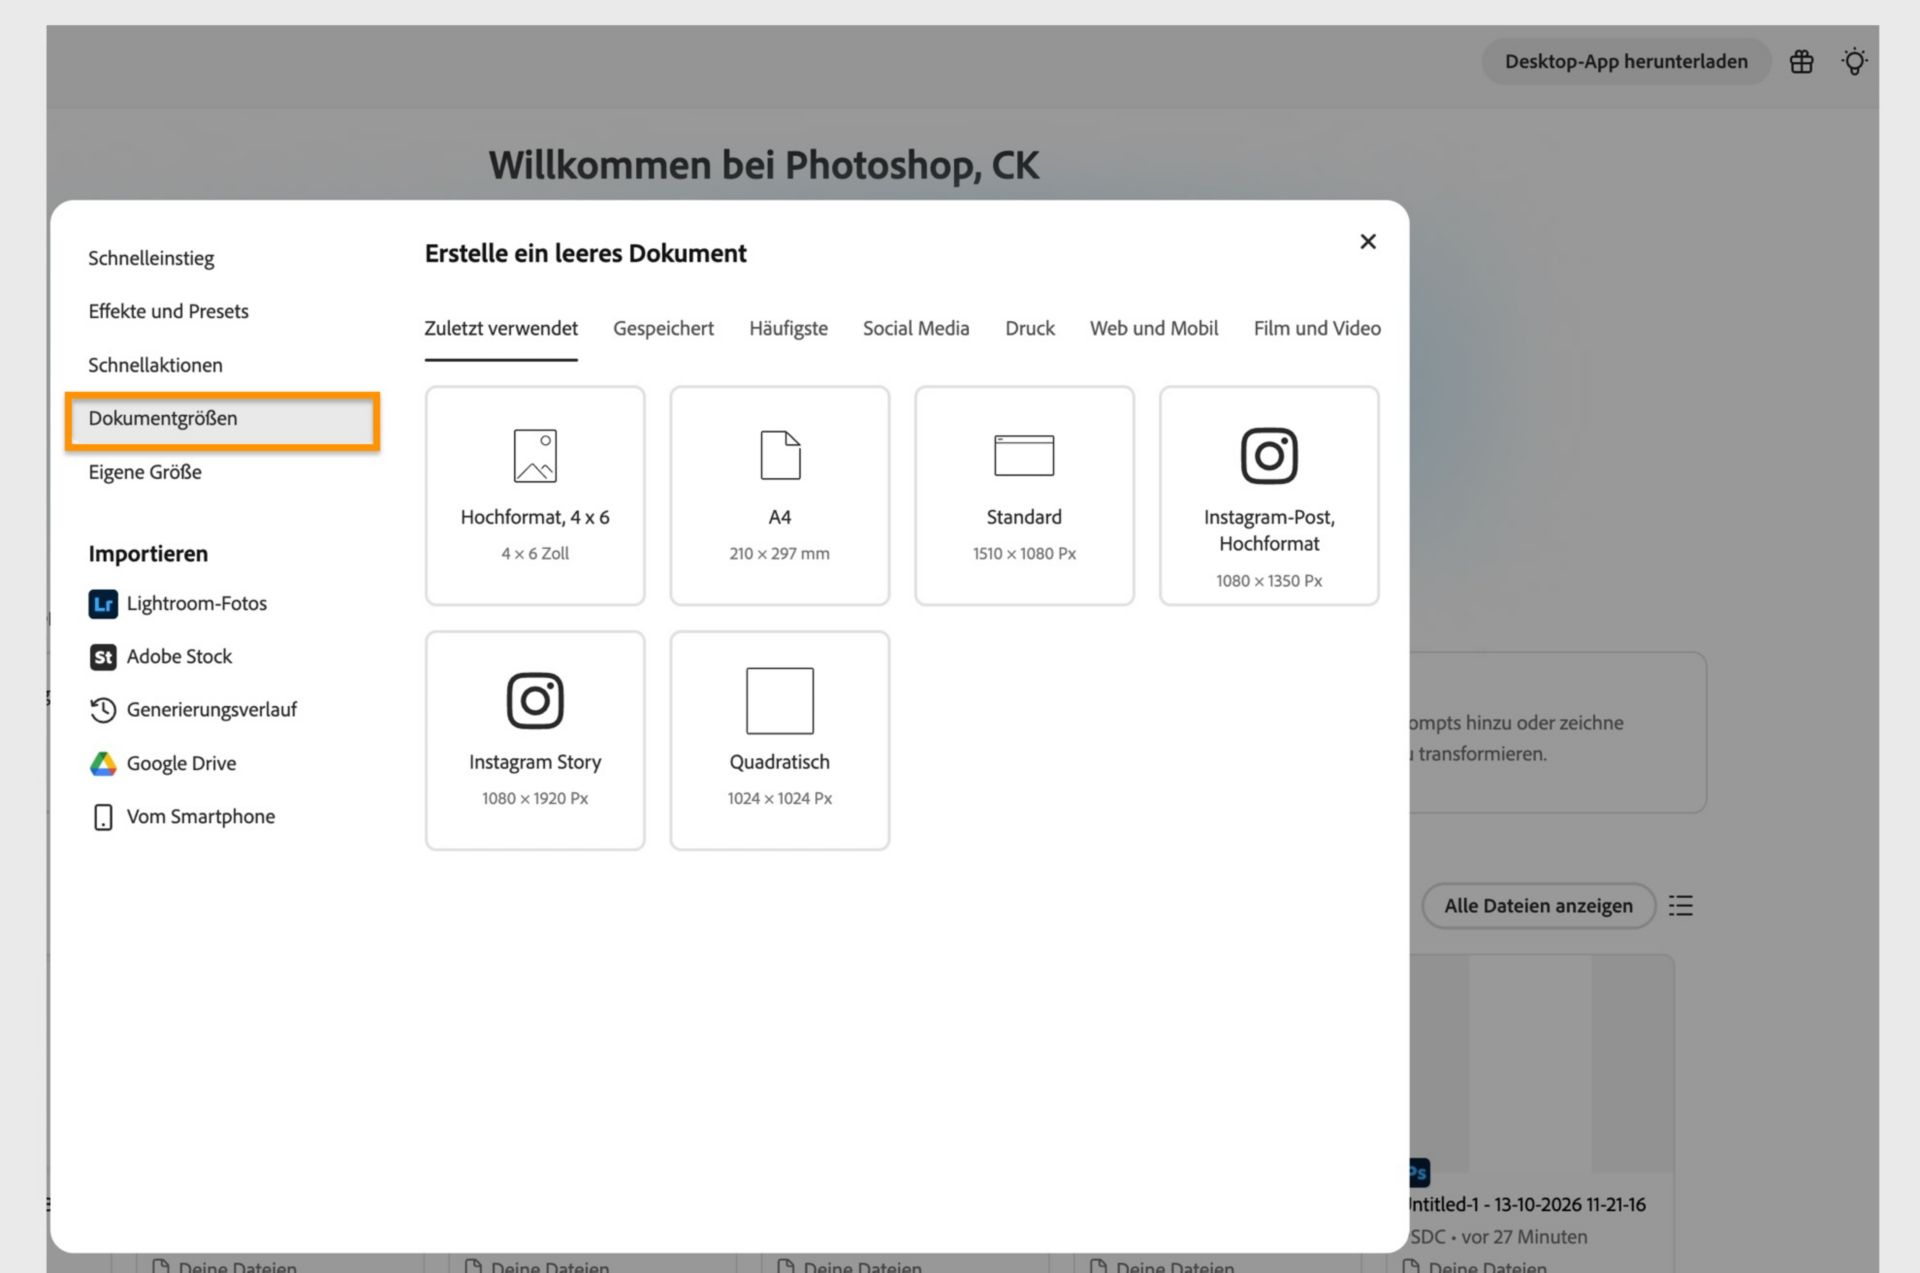Pick the Quadratisch 1024 x 1024 preset
The height and width of the screenshot is (1273, 1920).
(x=780, y=741)
